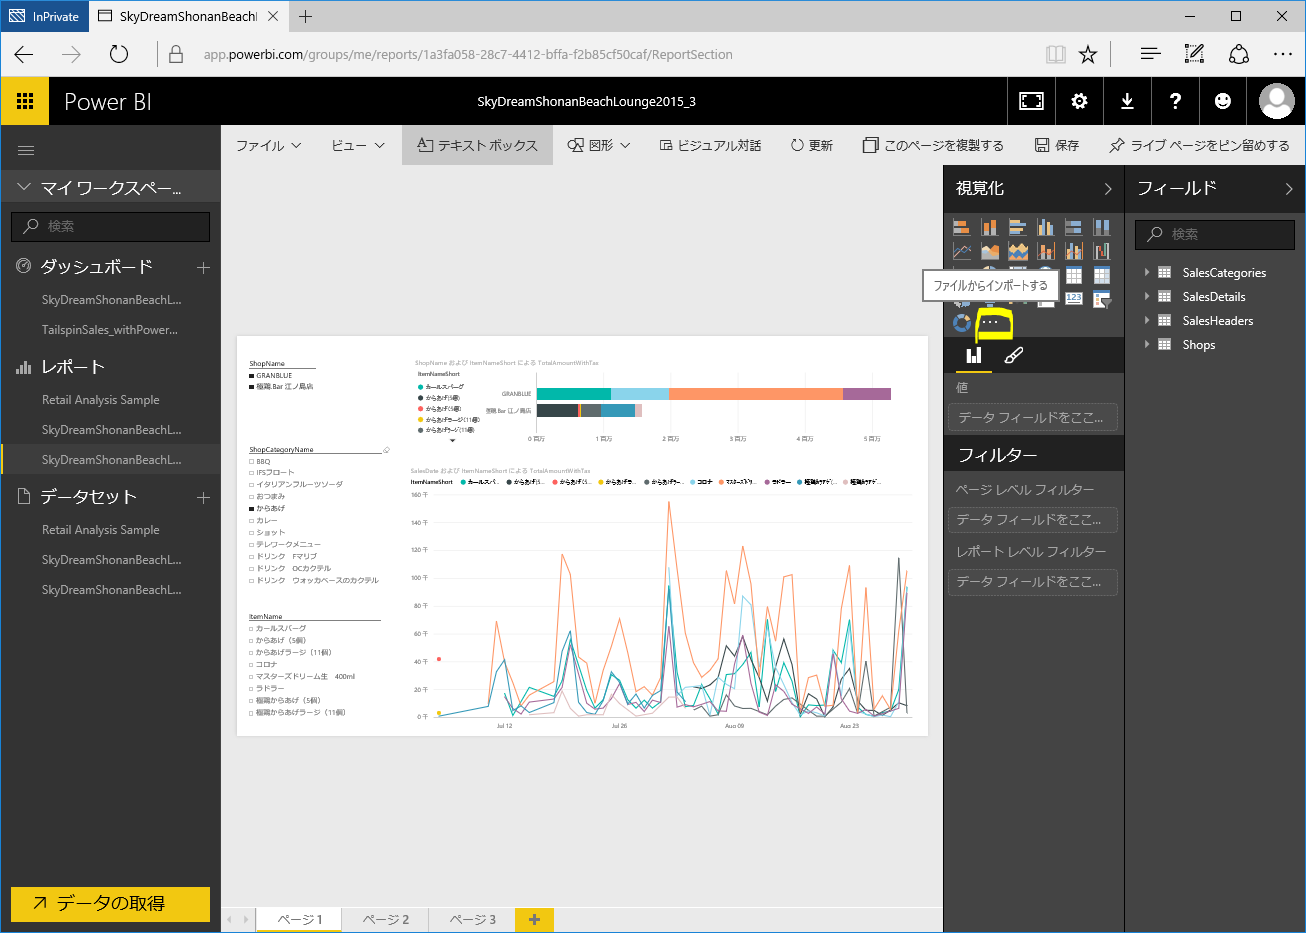Check カールスバーグ in ItemName slicer
This screenshot has width=1306, height=933.
(252, 628)
